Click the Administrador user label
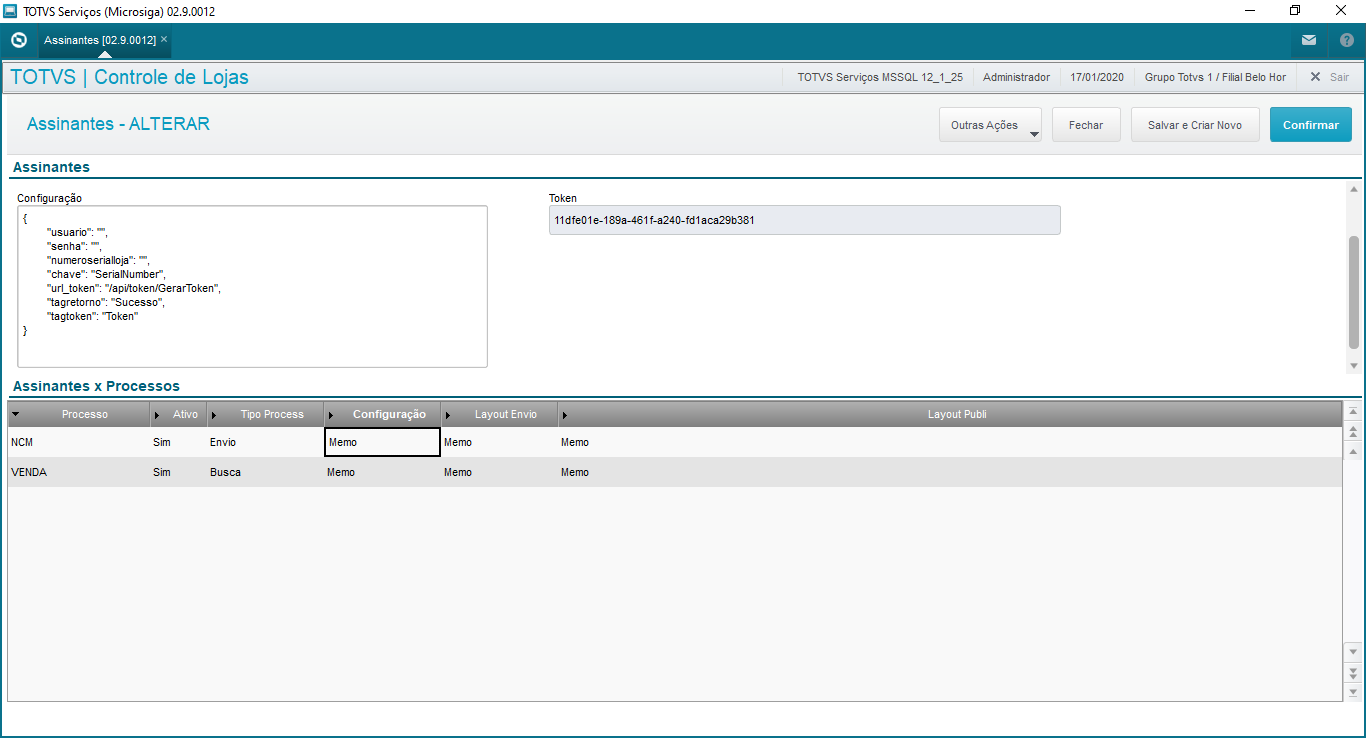 [1016, 77]
